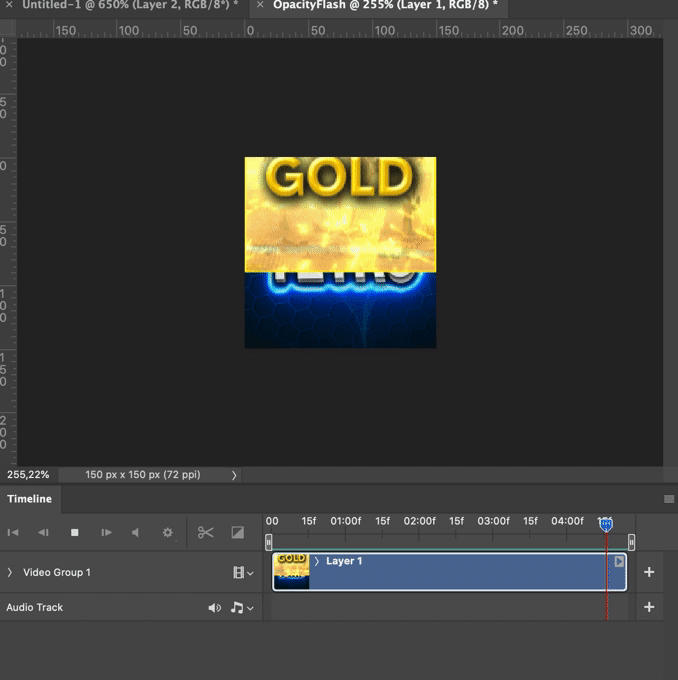The image size is (678, 680).
Task: Step back to previous frame
Action: (x=43, y=532)
